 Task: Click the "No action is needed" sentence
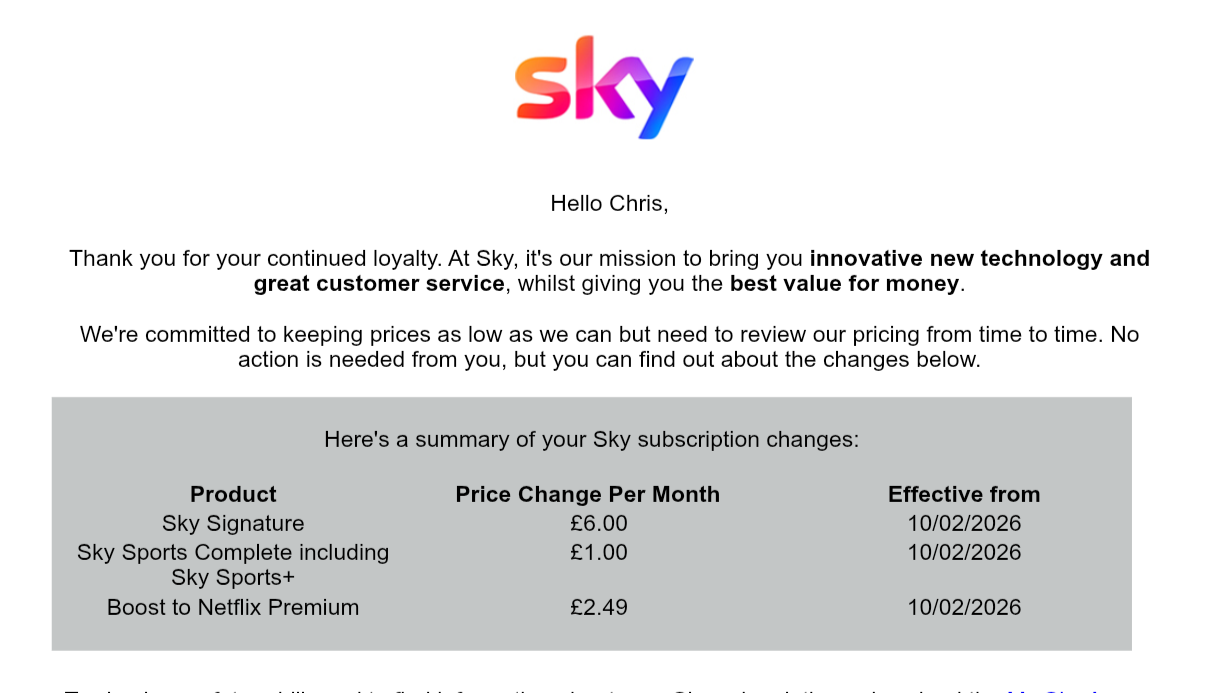click(x=609, y=360)
